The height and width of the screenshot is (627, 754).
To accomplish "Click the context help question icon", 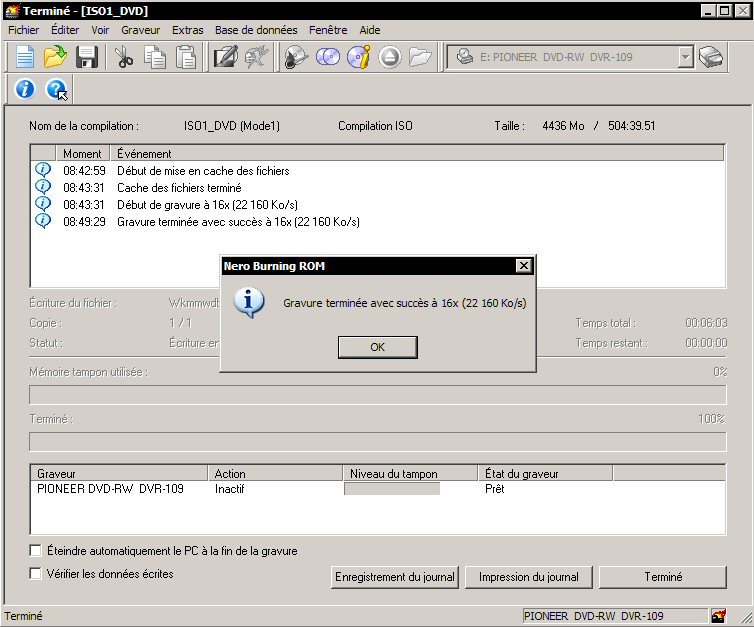I will coord(56,89).
